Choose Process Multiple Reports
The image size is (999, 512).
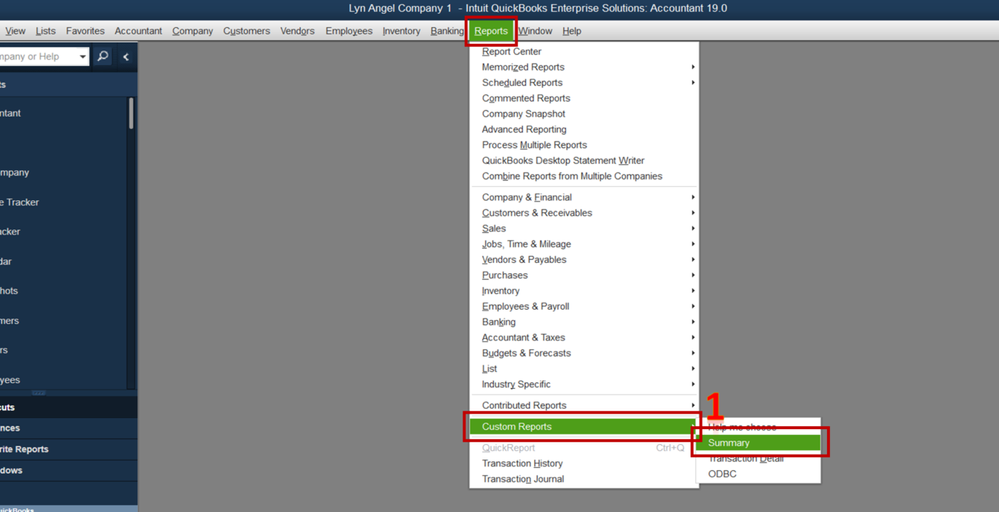tap(584, 145)
